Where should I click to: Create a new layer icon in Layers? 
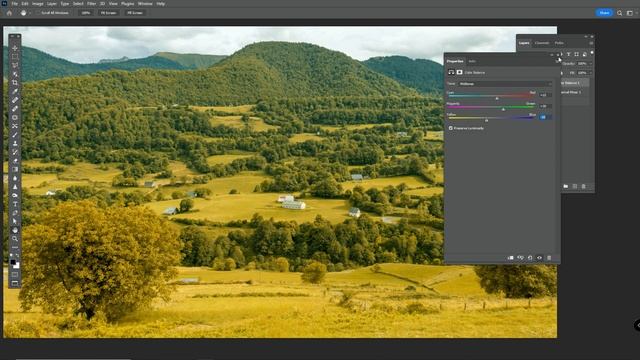tap(575, 186)
